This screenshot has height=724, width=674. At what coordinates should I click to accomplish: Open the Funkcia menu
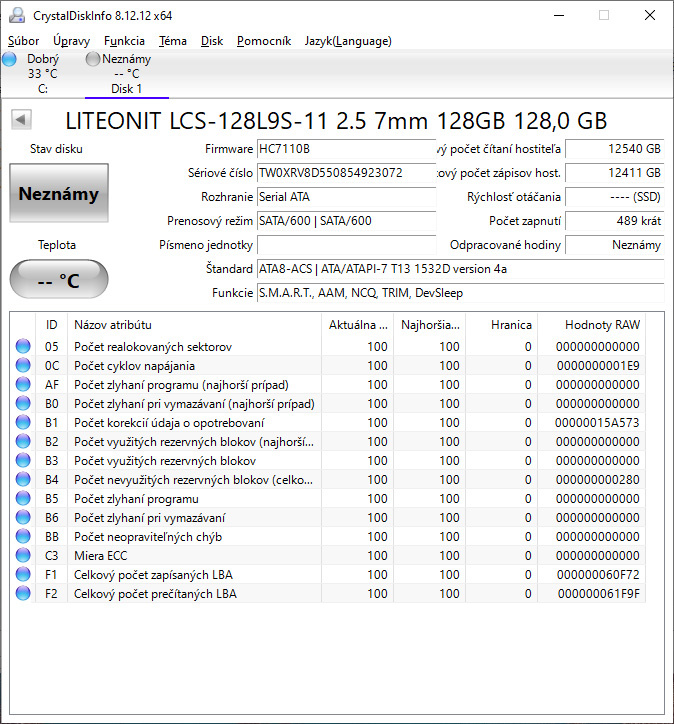(124, 41)
